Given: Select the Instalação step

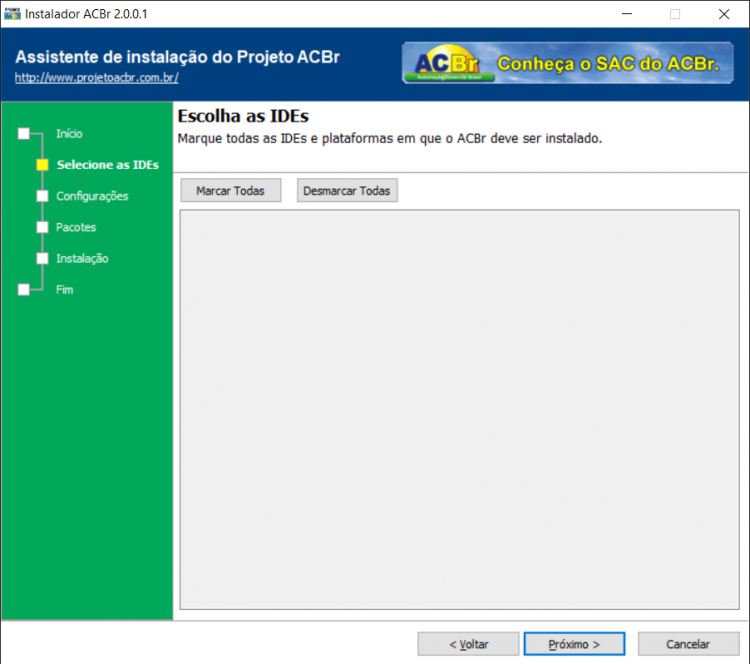Looking at the screenshot, I should tap(82, 258).
